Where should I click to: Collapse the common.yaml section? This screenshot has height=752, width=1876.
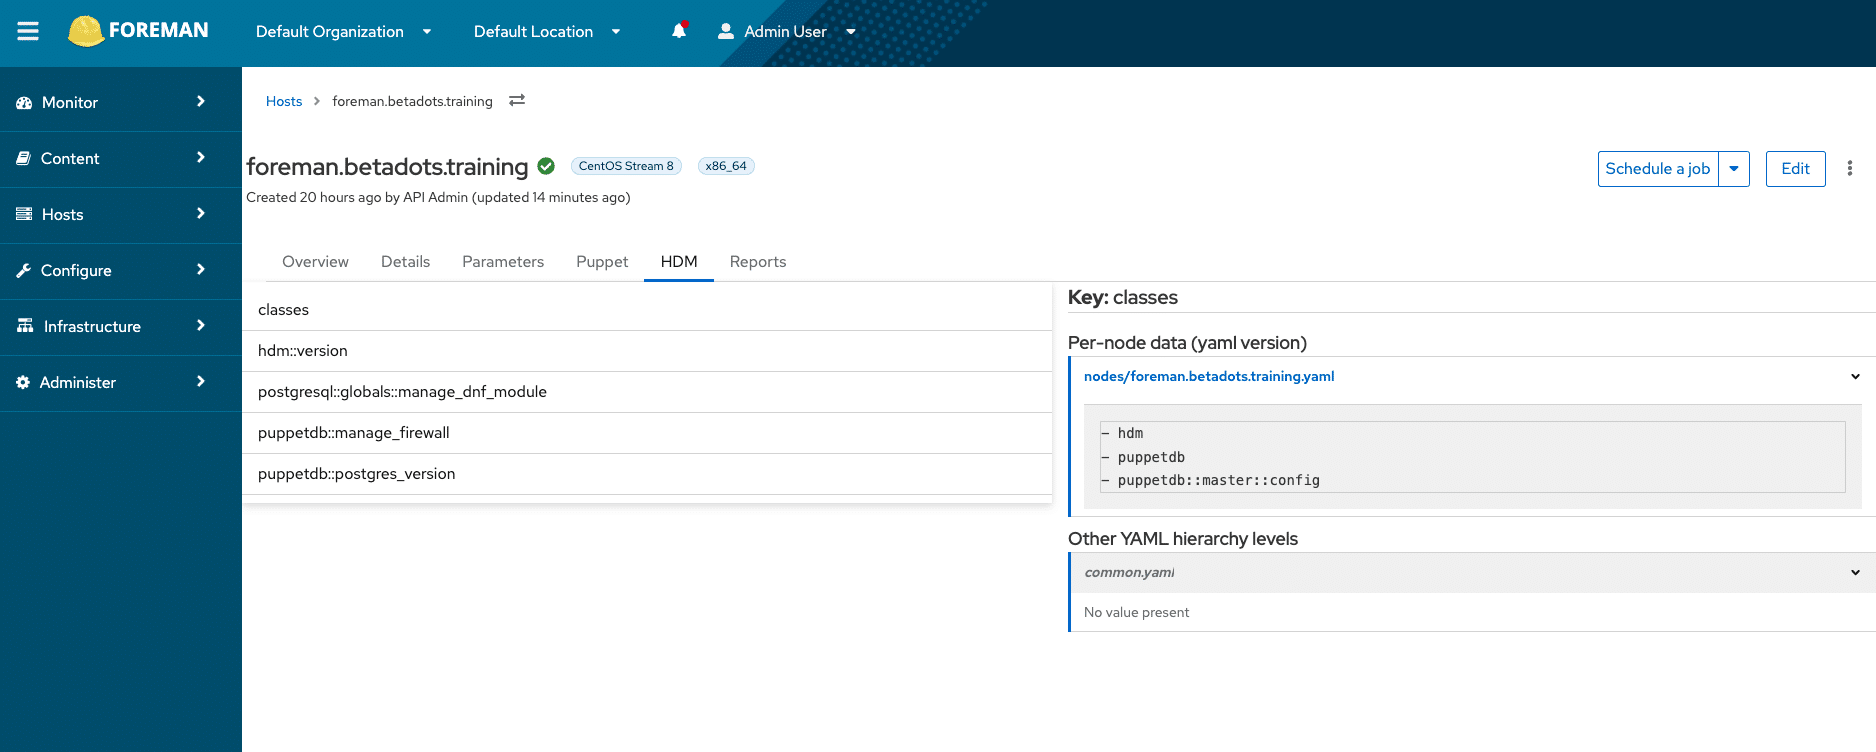(1855, 573)
